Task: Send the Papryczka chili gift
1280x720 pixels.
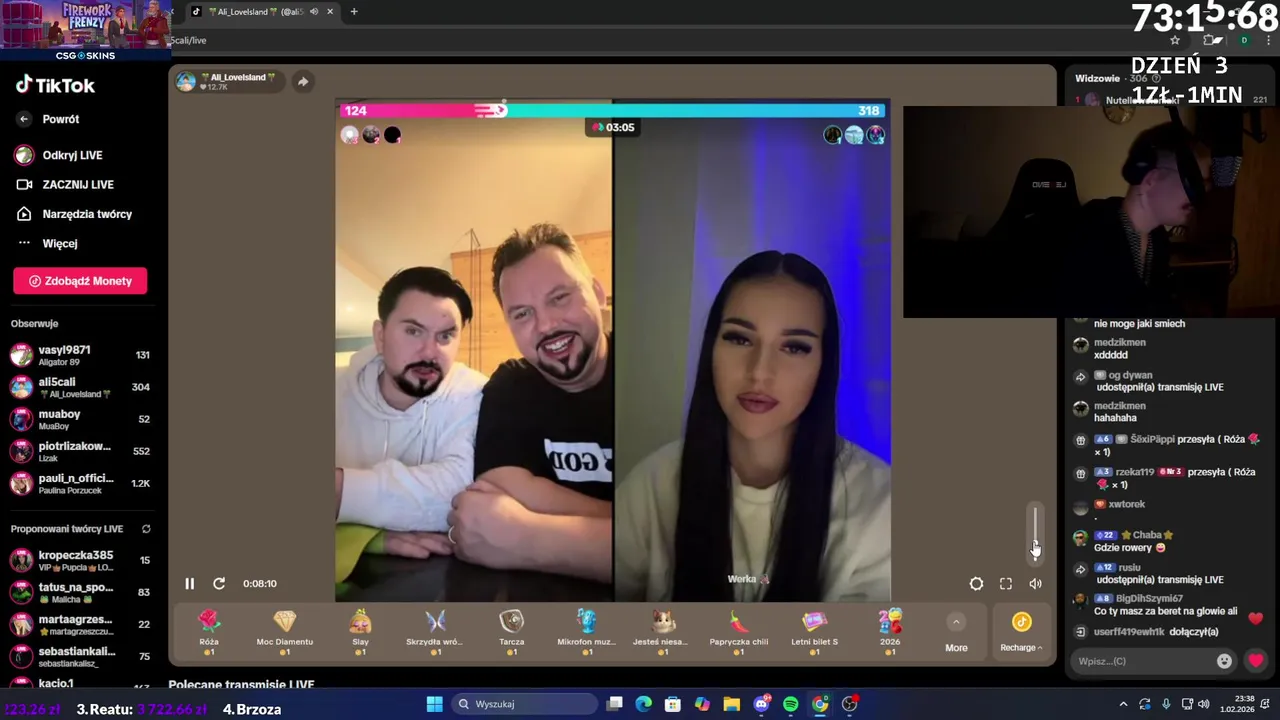Action: pyautogui.click(x=738, y=632)
